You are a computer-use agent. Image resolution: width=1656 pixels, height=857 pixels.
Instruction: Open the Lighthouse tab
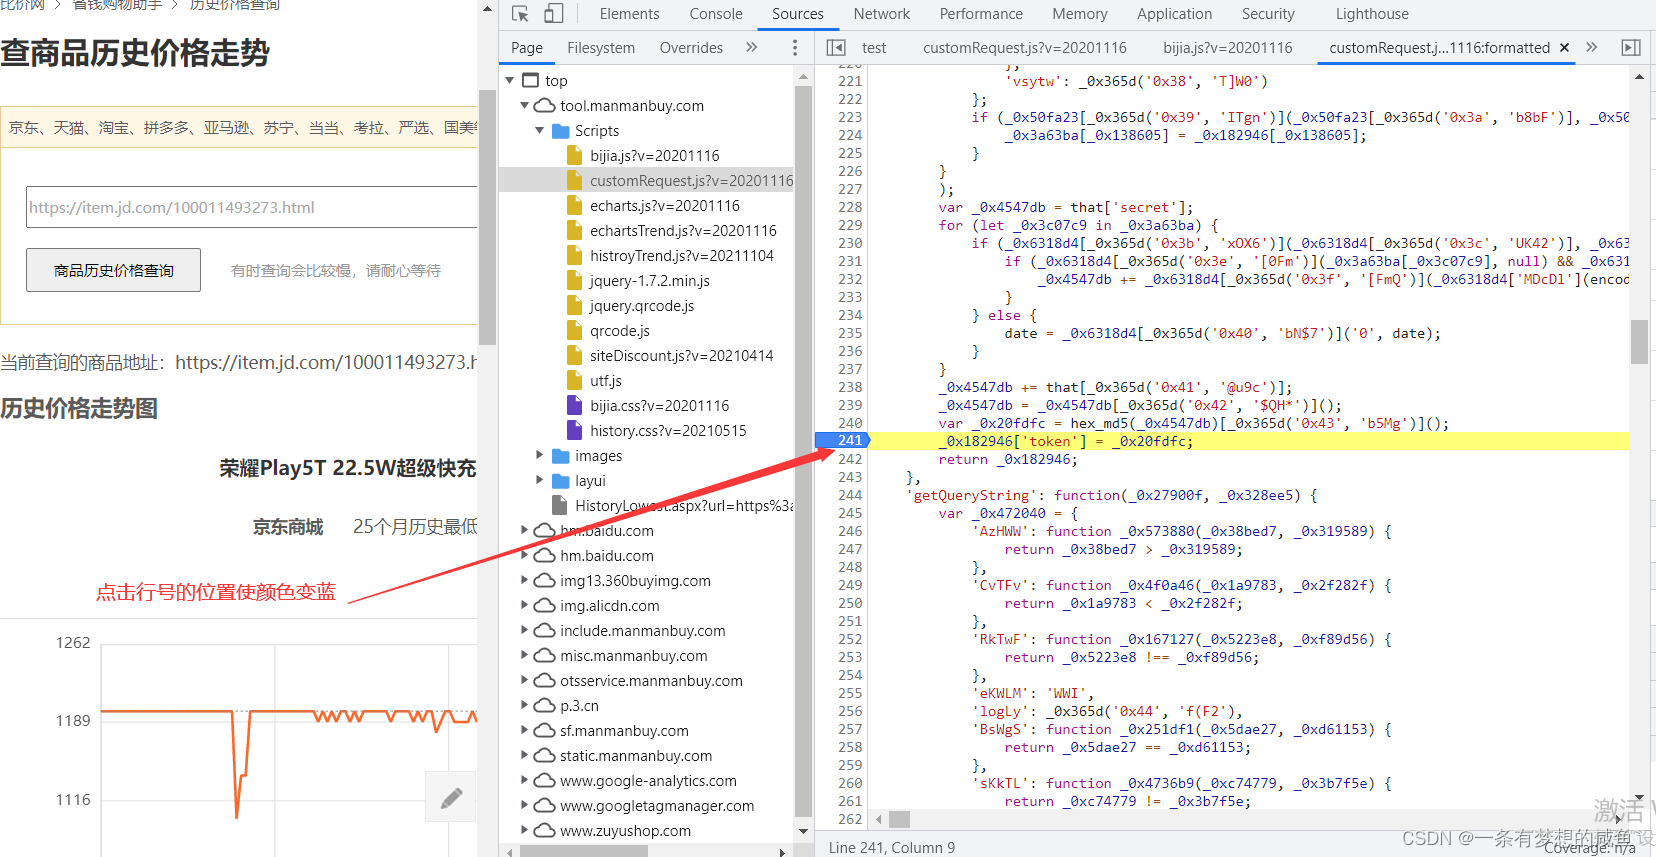tap(1372, 14)
